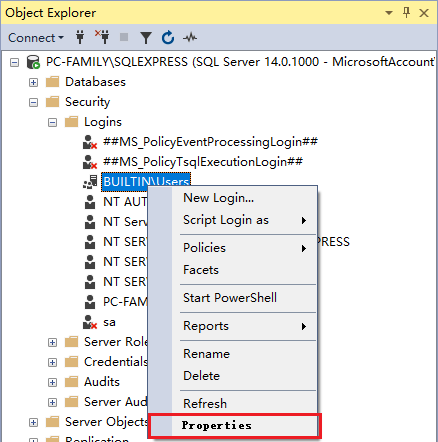This screenshot has height=442, width=438.
Task: Click the Stop square toolbar icon
Action: click(124, 37)
